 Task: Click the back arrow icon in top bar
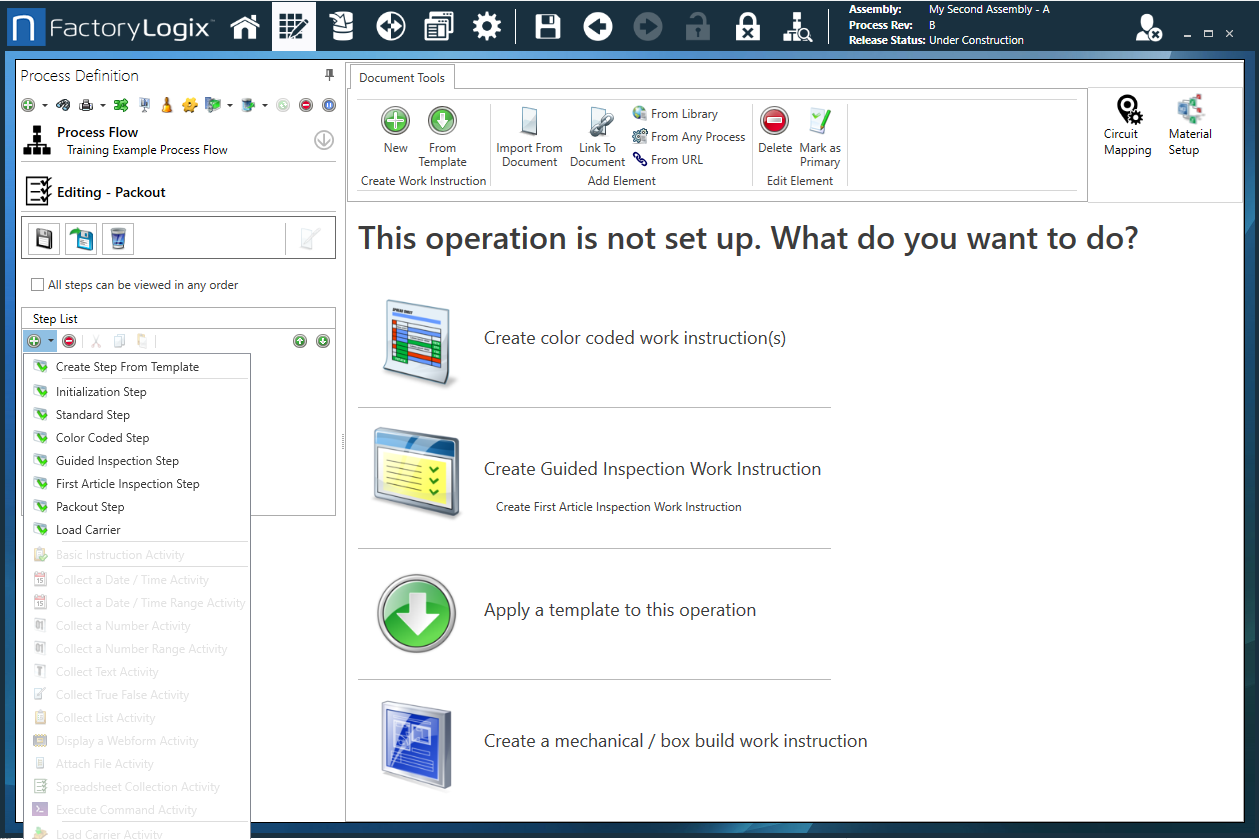598,26
